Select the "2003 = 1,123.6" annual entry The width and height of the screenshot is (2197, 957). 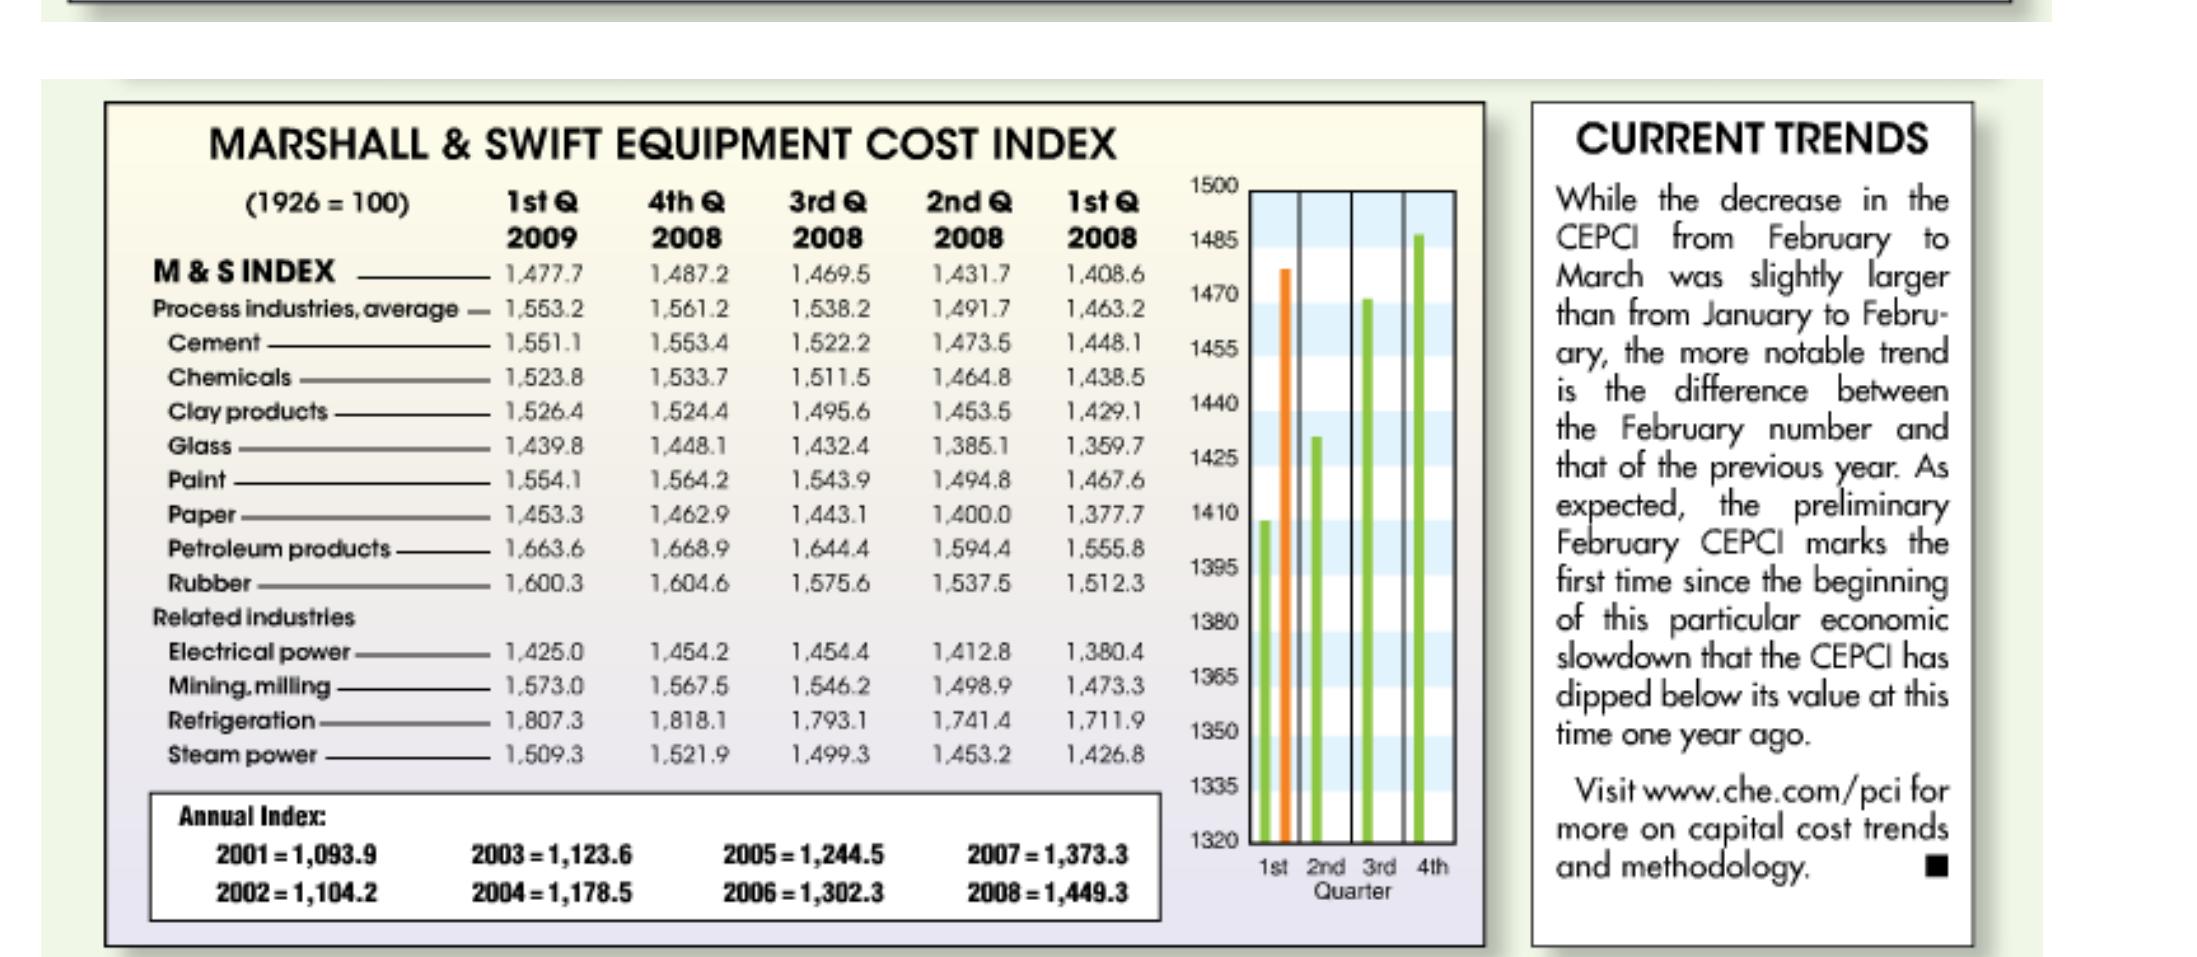point(552,855)
